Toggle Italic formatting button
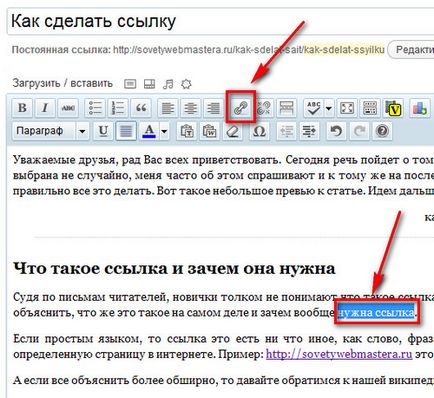 [x=45, y=108]
